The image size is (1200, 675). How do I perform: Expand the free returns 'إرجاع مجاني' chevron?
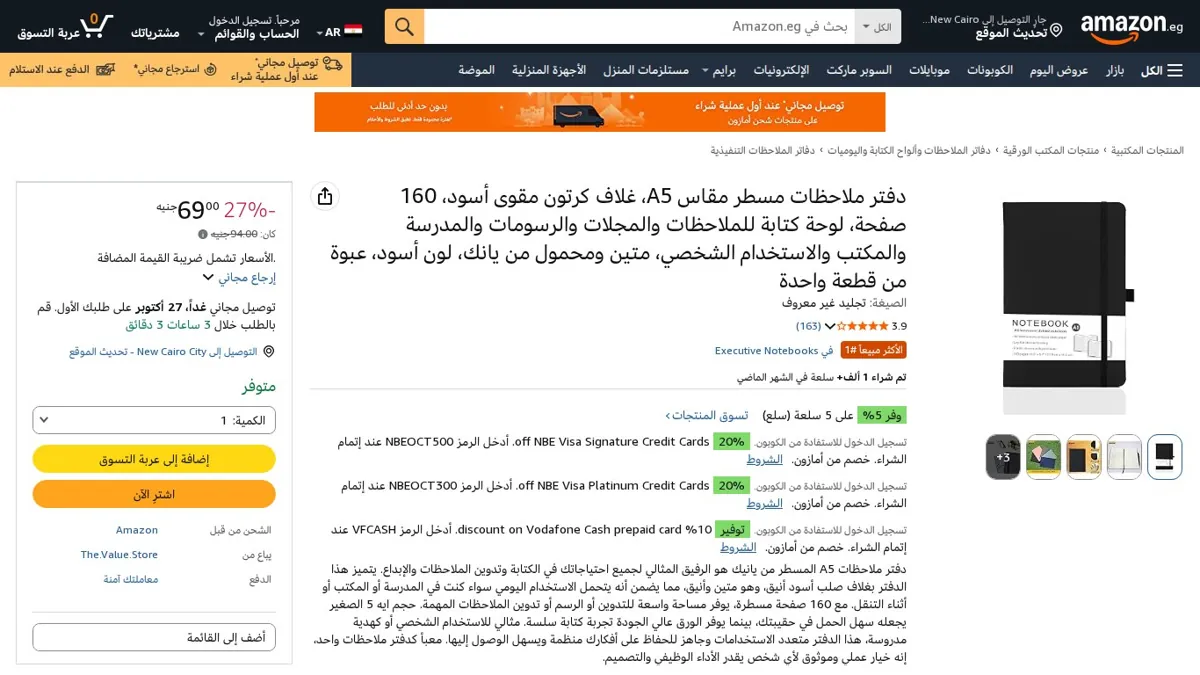click(x=208, y=277)
